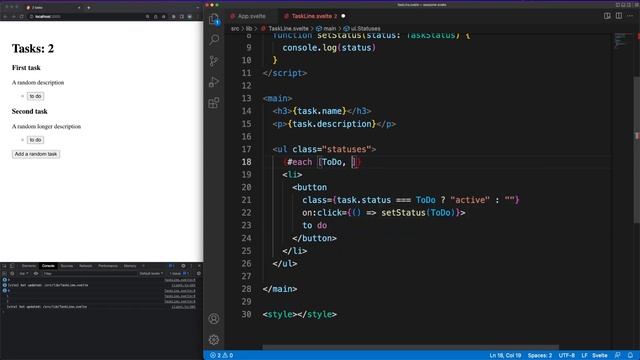Viewport: 640px width, 360px height.
Task: Switch to the App.svelte editor tab
Action: point(248,16)
